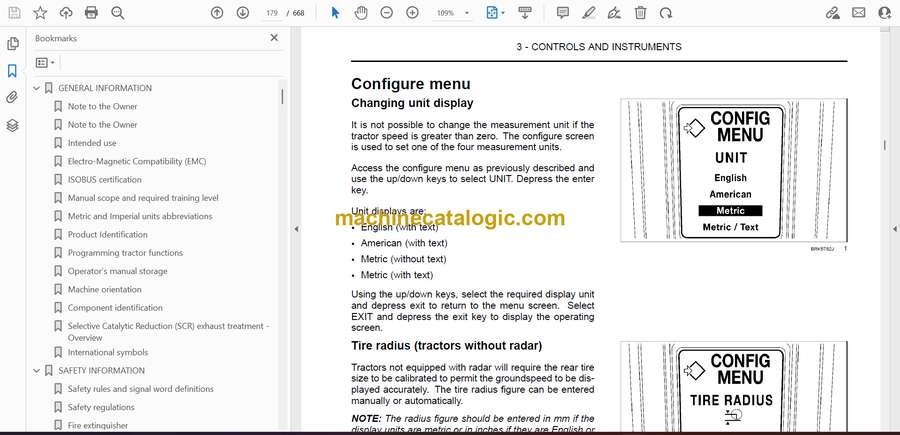Click the CONFIG MENU UNIT figure
Screen dimensions: 900x435
click(x=734, y=170)
